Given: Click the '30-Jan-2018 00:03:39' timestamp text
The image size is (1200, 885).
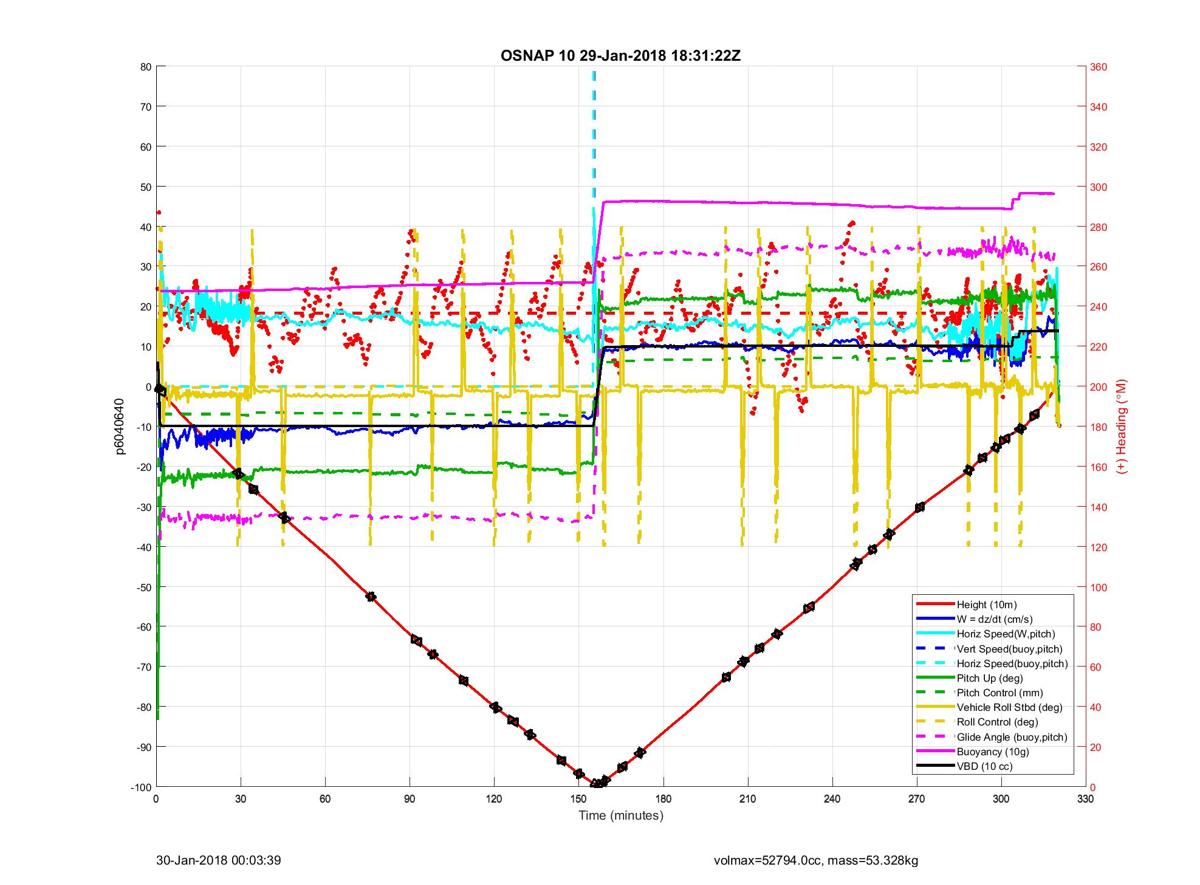Looking at the screenshot, I should 219,859.
